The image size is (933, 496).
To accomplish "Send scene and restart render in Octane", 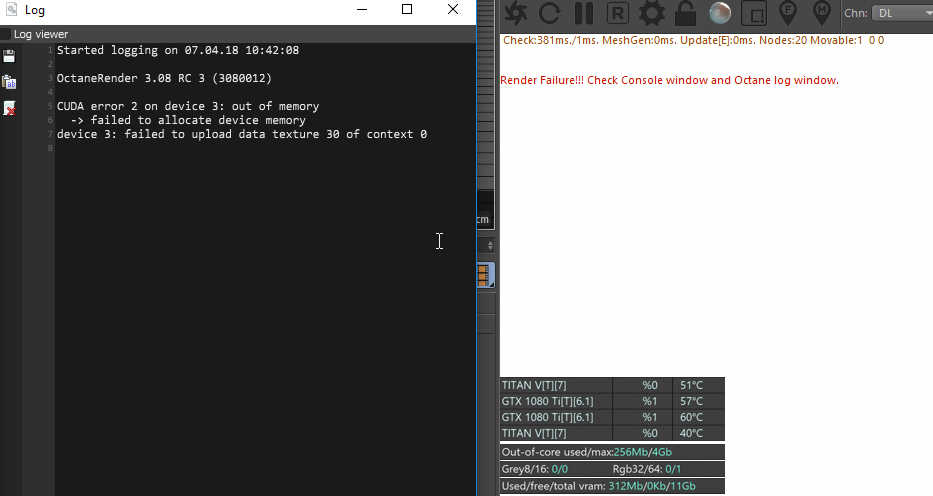I will pyautogui.click(x=515, y=13).
